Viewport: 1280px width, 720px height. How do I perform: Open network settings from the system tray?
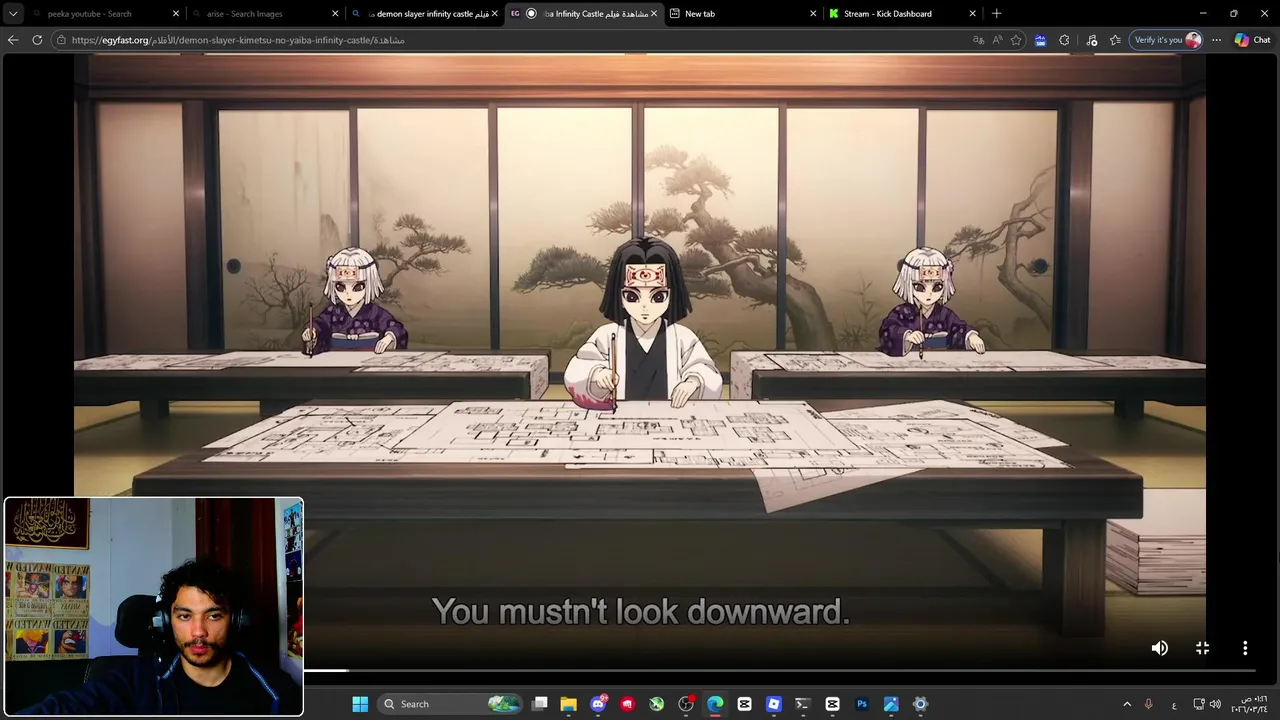[1199, 704]
